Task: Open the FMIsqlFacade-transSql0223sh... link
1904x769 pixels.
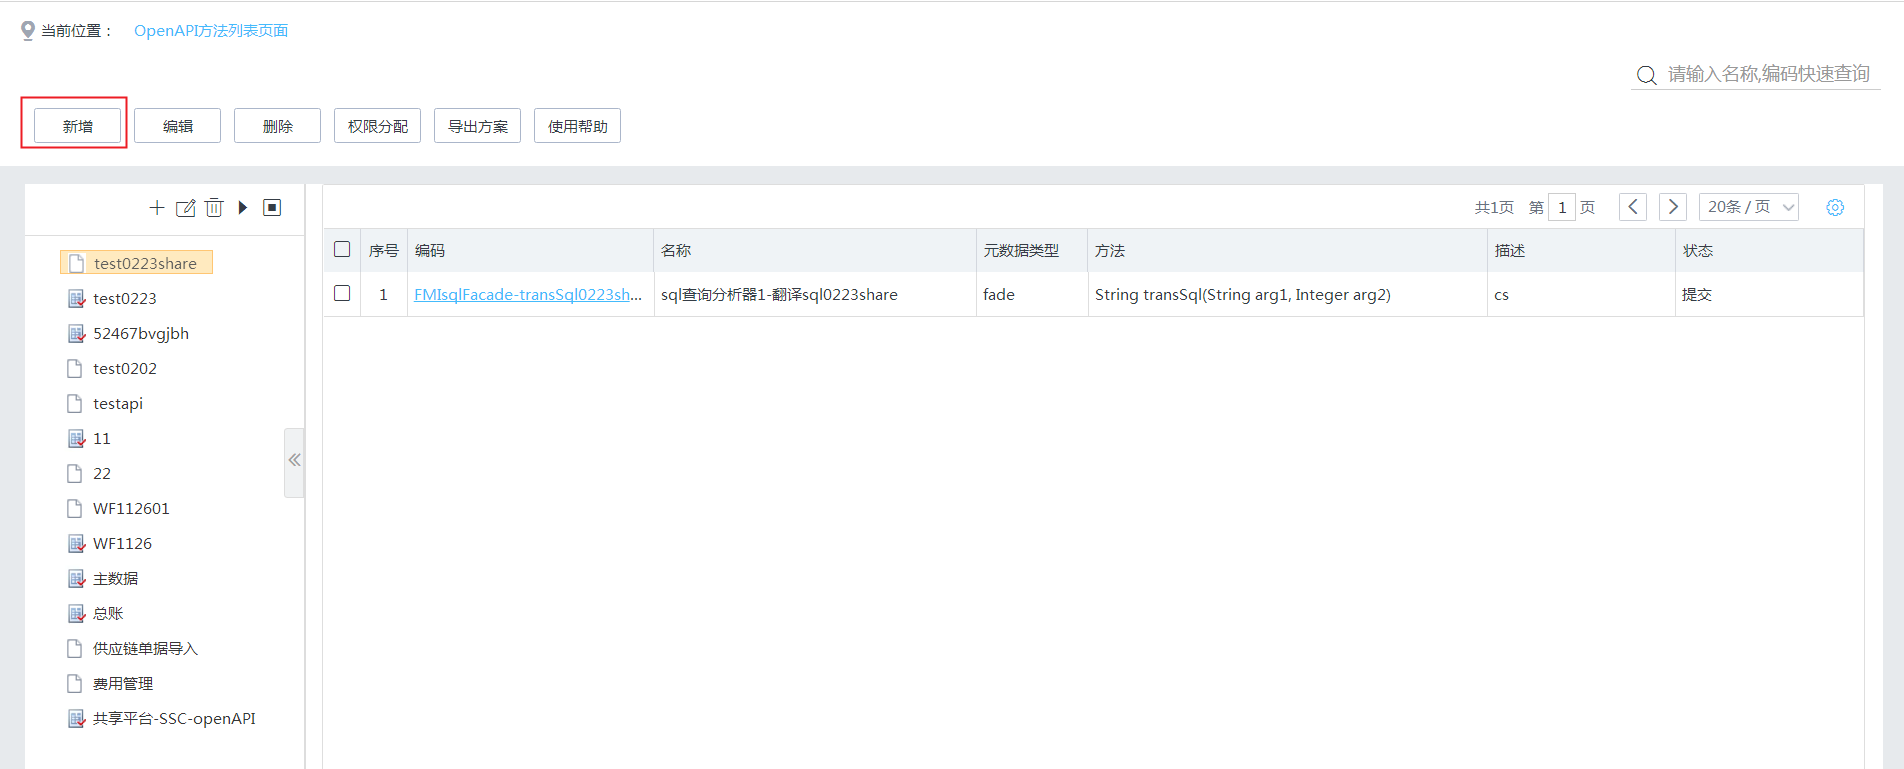Action: (x=527, y=294)
